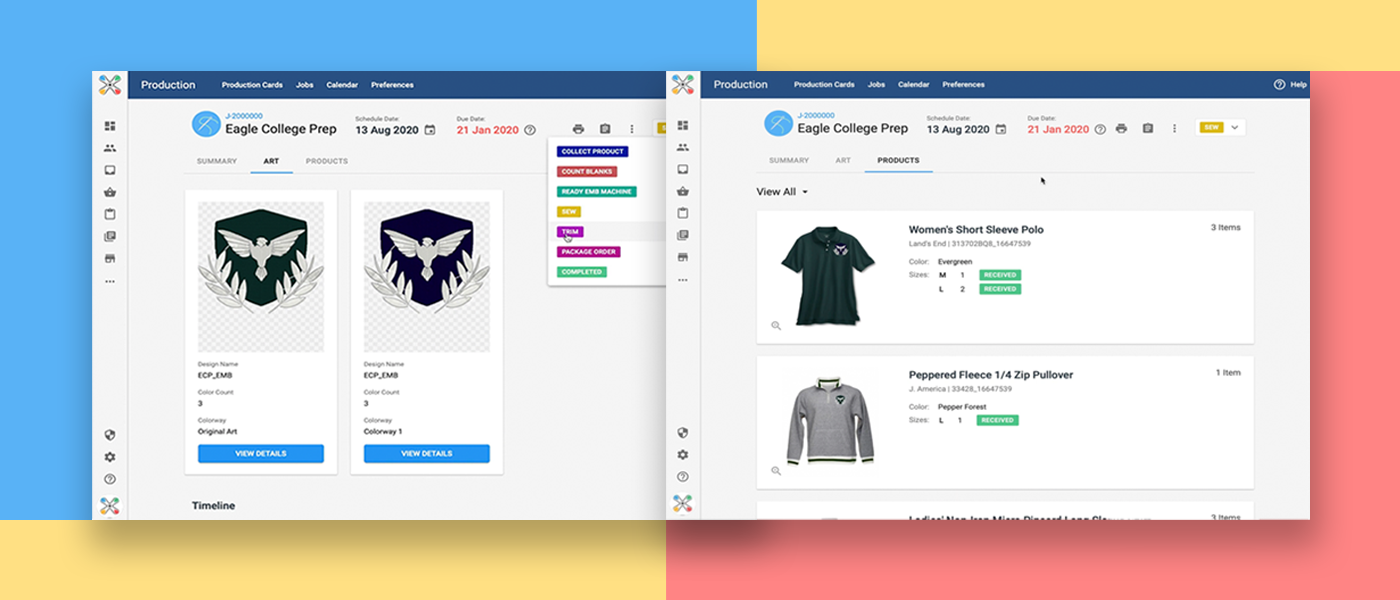
Task: Open the people icon in the Products-tab window sidebar
Action: click(683, 147)
